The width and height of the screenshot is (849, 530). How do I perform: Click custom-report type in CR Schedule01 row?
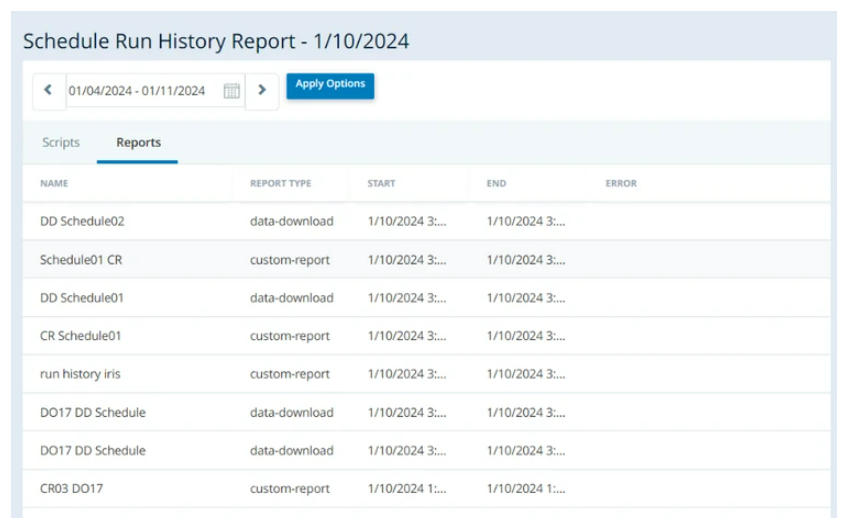coord(290,336)
